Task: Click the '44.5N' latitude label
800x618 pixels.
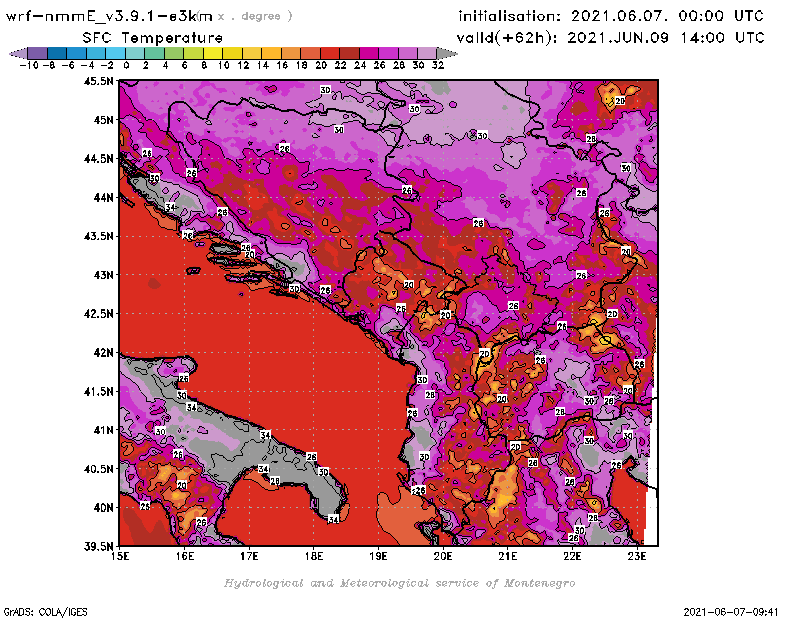Action: point(98,159)
